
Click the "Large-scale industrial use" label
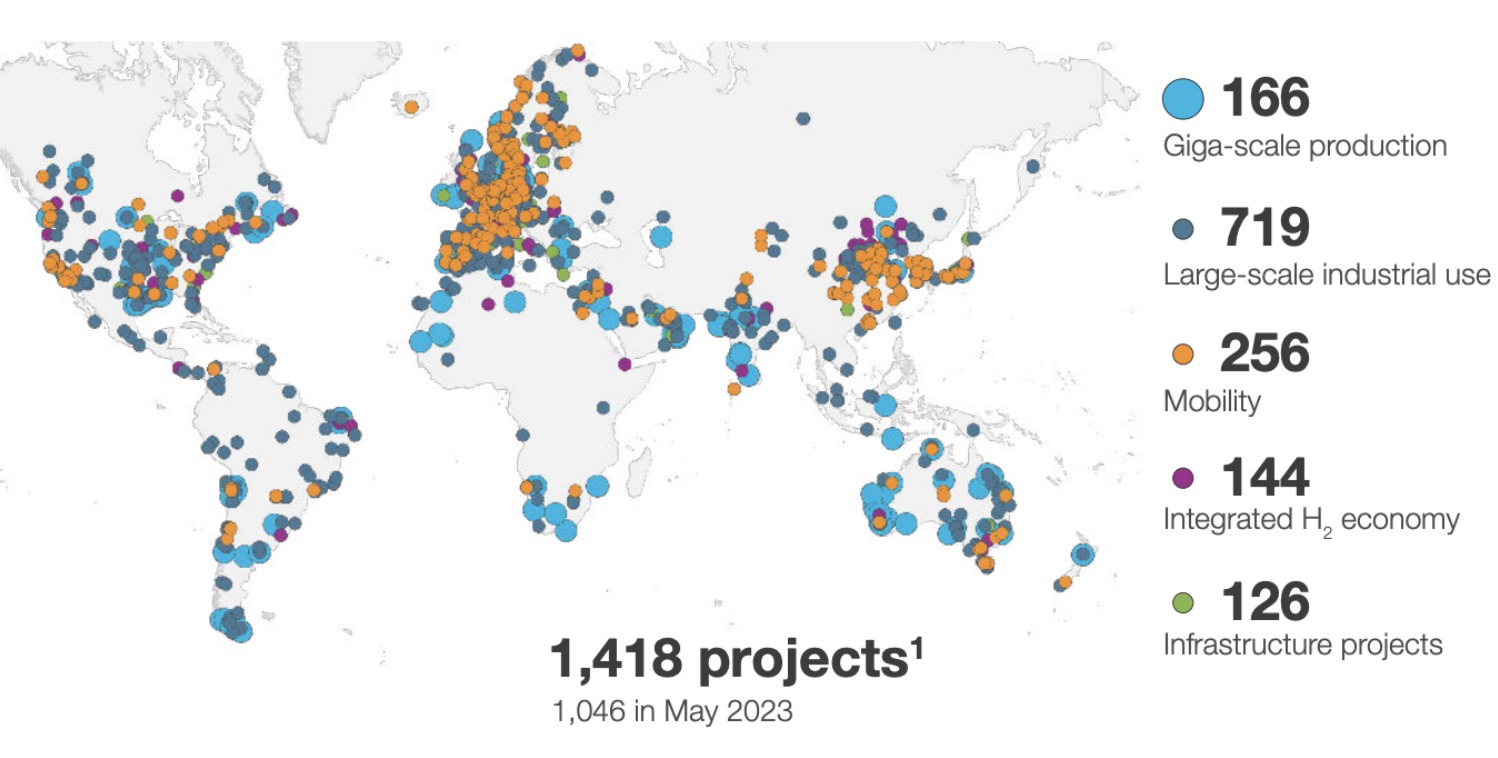coord(1327,274)
